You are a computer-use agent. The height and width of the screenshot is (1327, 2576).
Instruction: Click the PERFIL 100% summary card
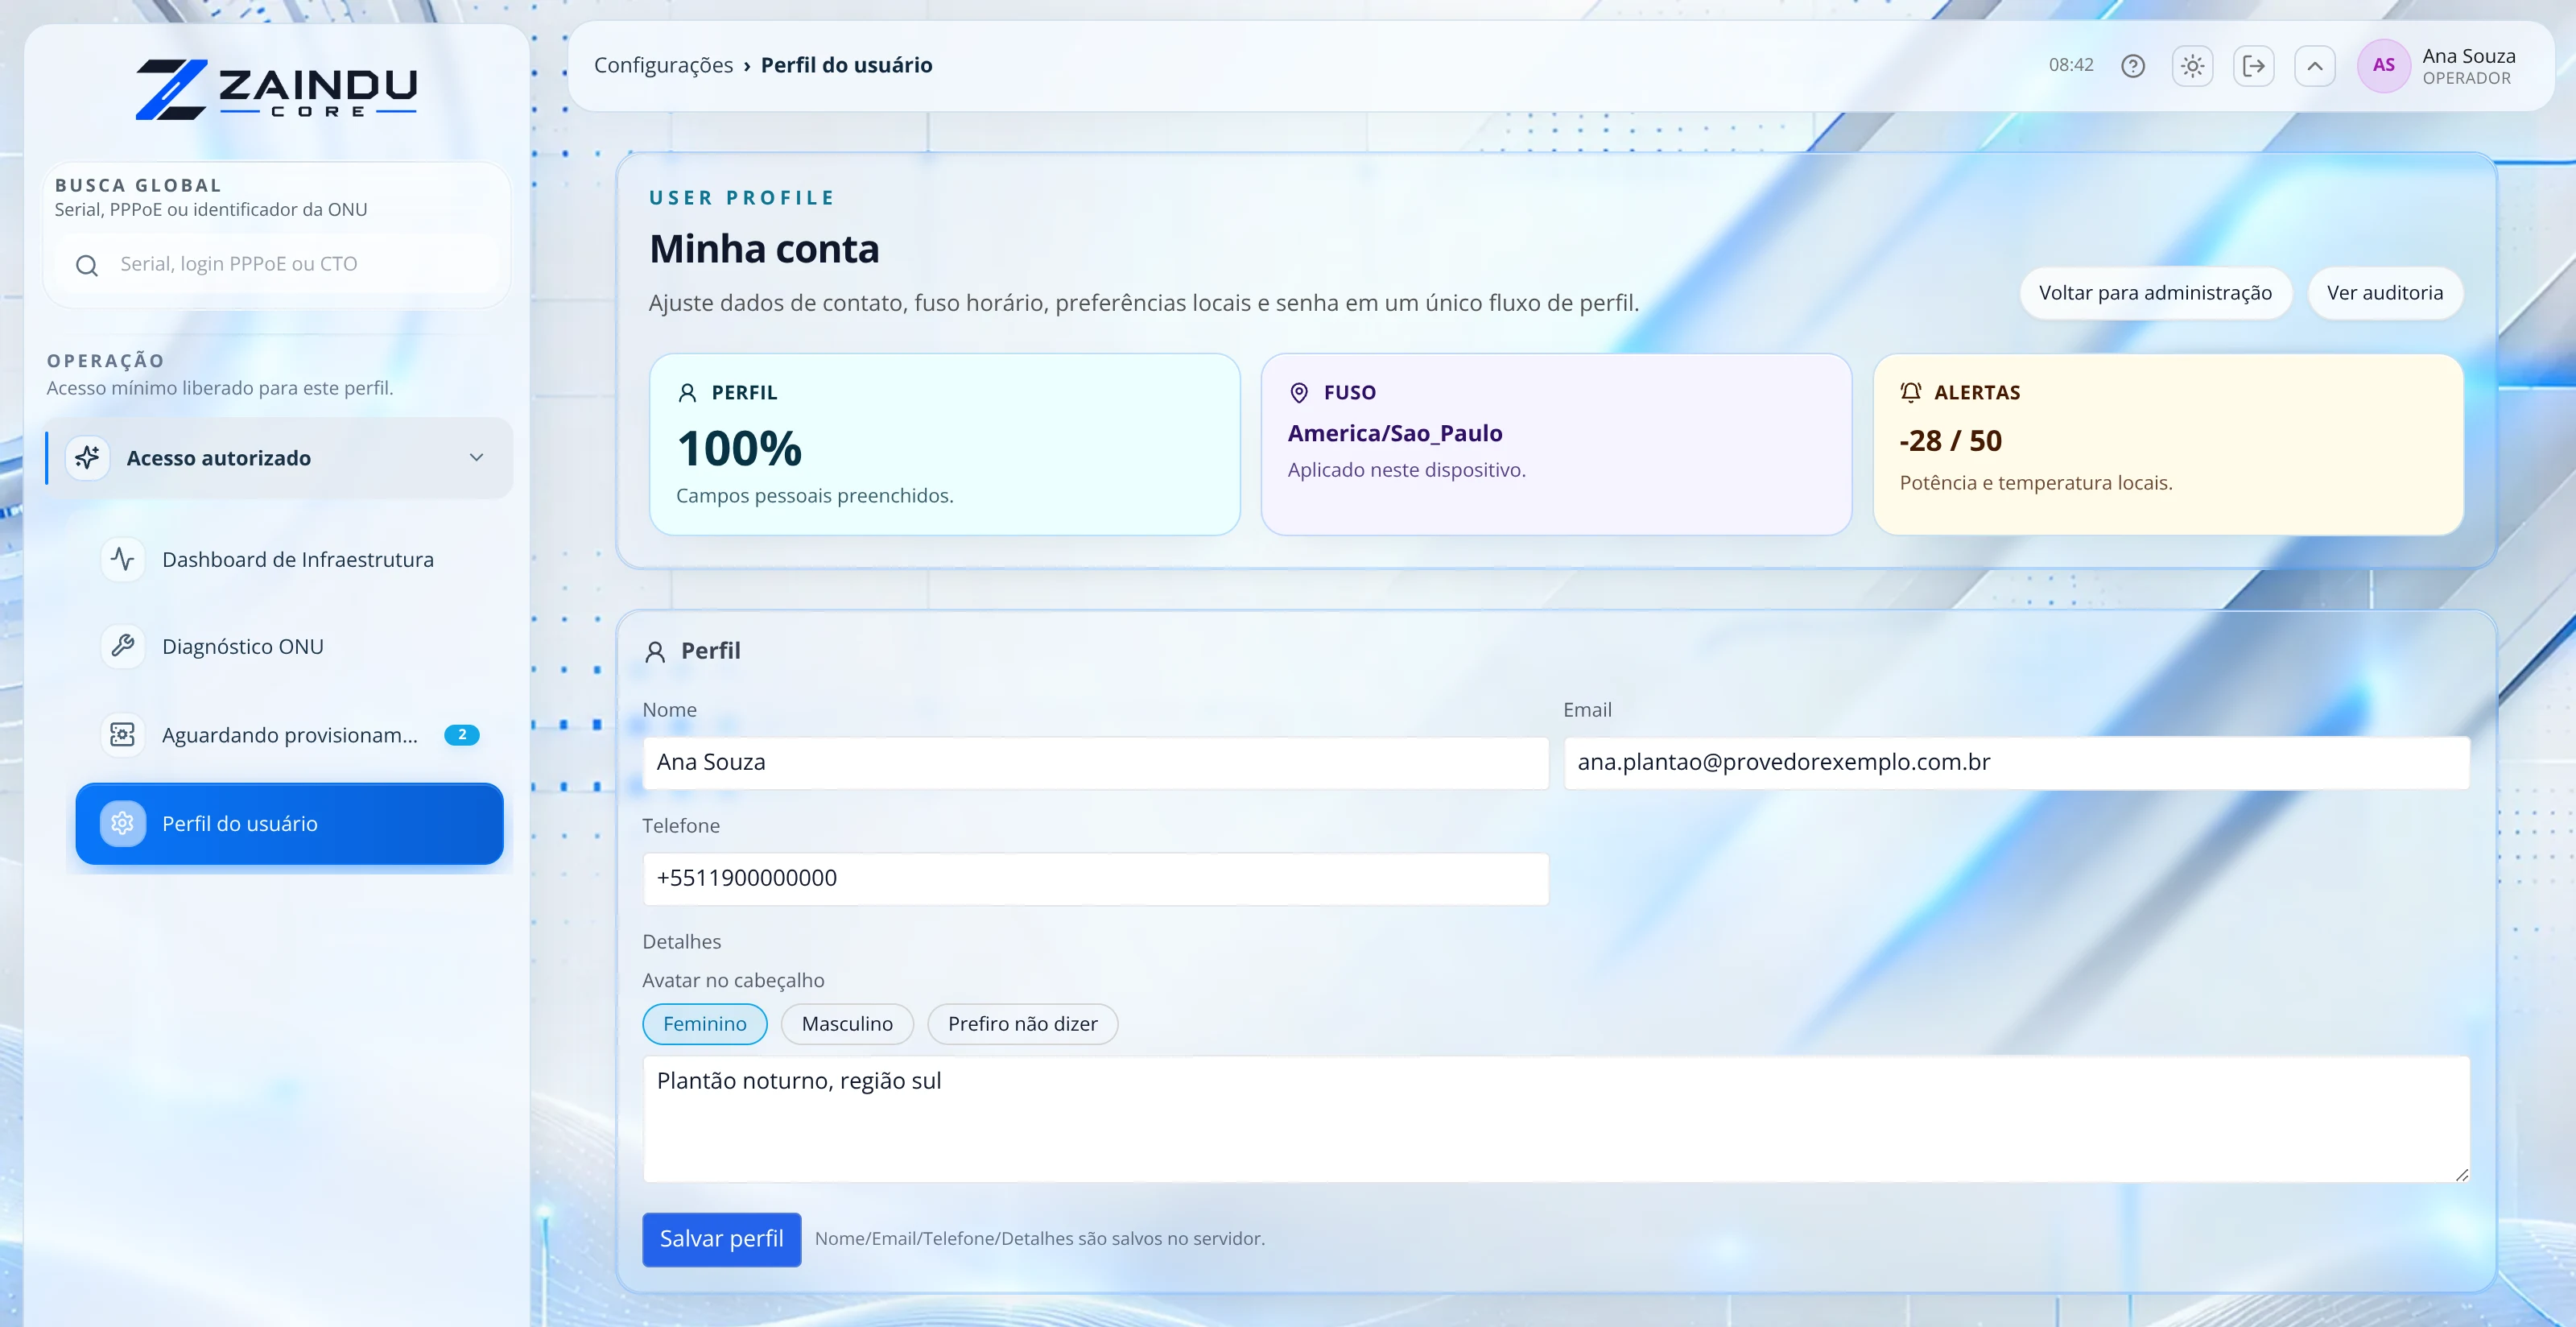click(x=944, y=444)
